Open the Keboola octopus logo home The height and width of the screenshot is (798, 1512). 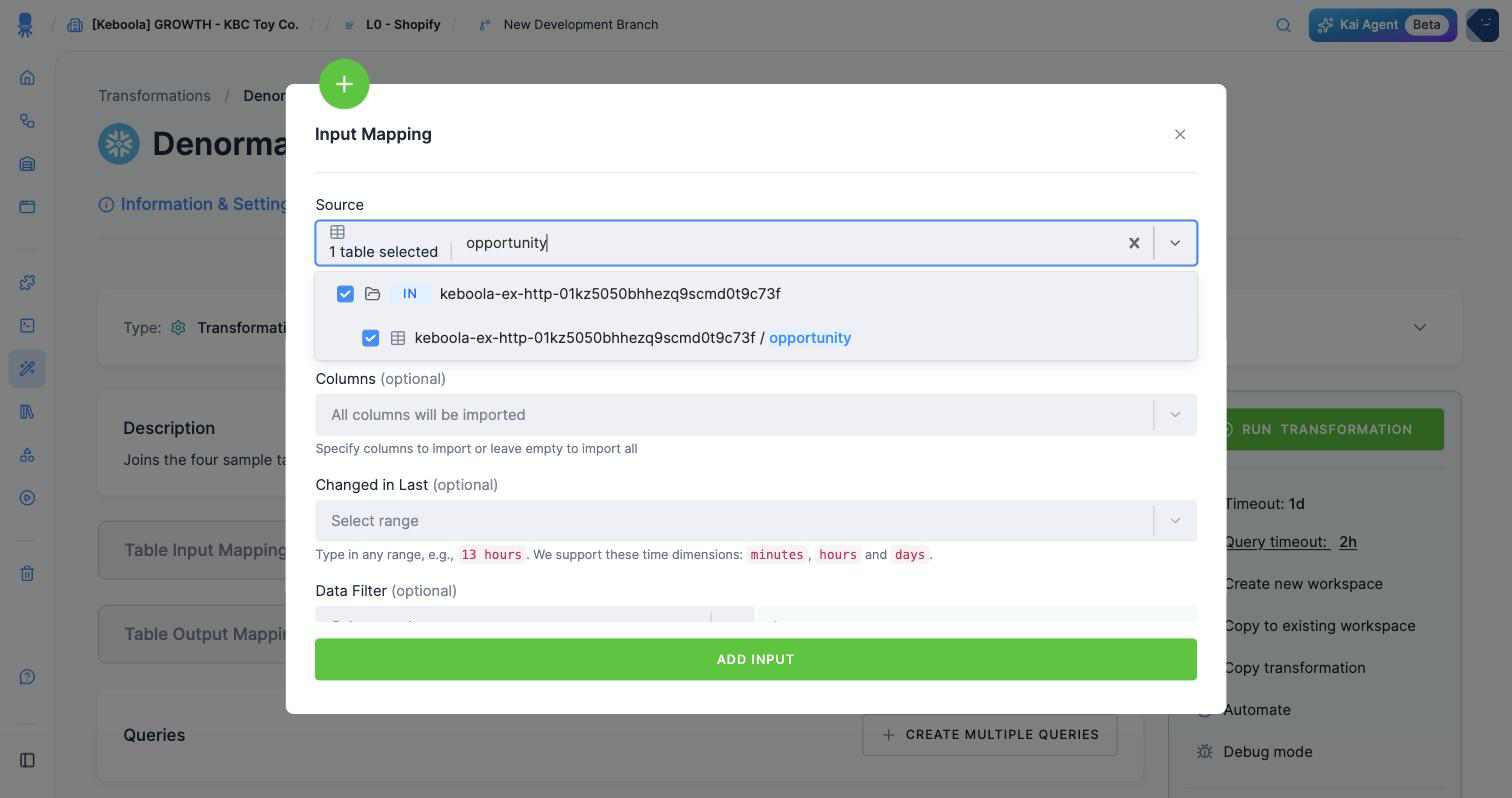26,25
